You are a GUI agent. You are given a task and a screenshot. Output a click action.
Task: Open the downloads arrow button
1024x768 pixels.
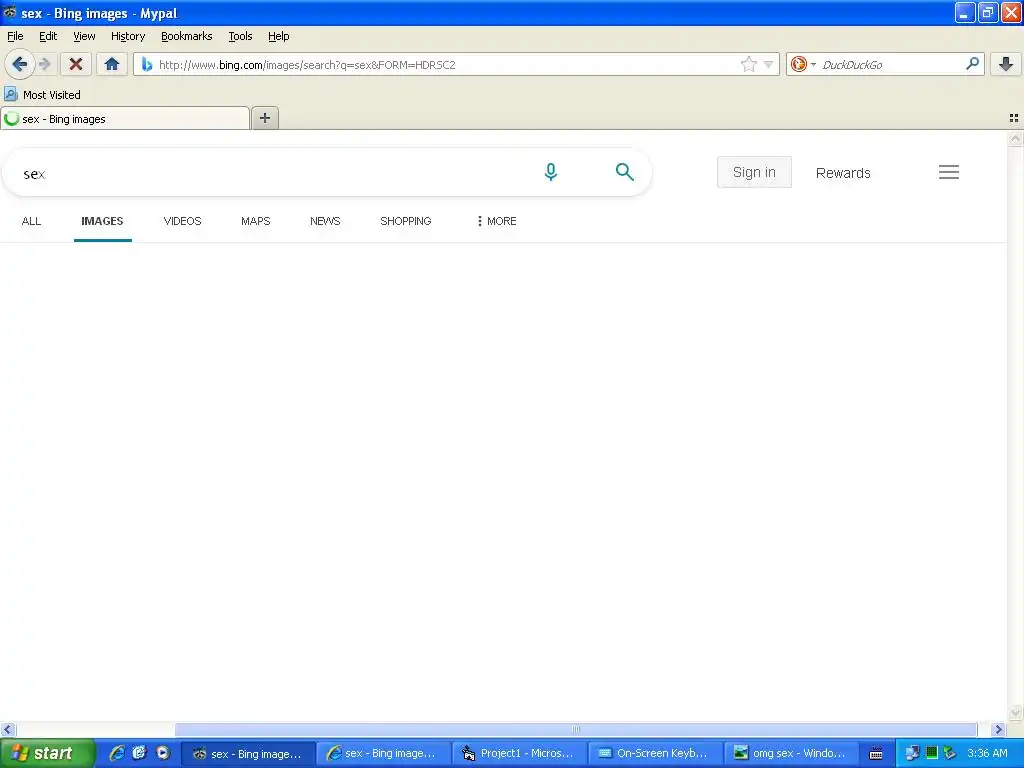pyautogui.click(x=1006, y=64)
